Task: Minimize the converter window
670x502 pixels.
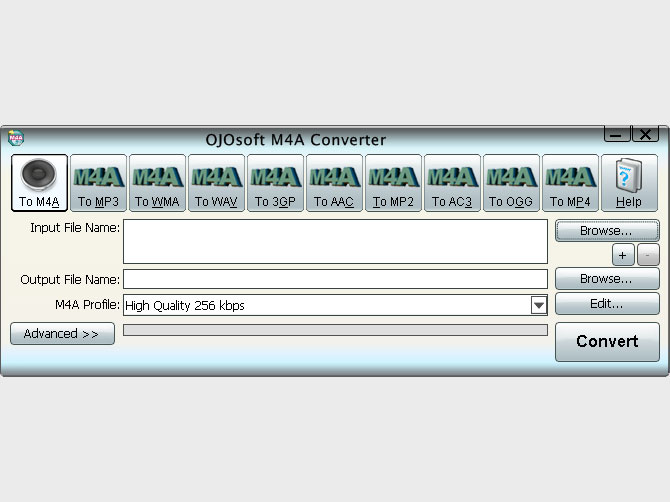Action: pos(617,134)
